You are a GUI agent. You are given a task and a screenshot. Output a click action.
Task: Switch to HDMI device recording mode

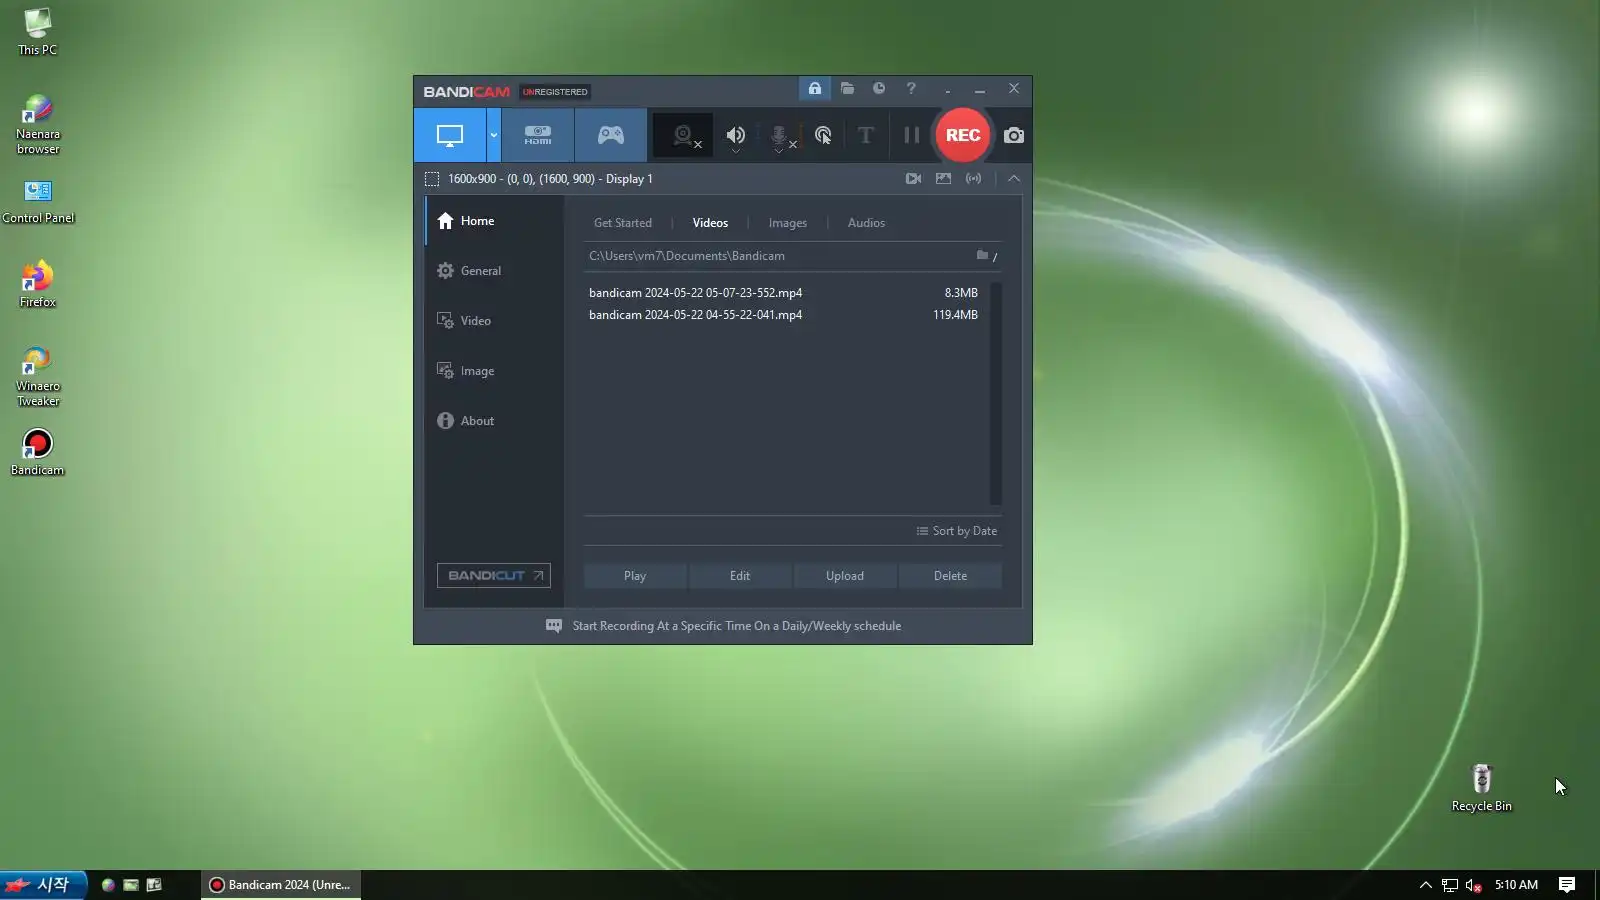(x=538, y=135)
